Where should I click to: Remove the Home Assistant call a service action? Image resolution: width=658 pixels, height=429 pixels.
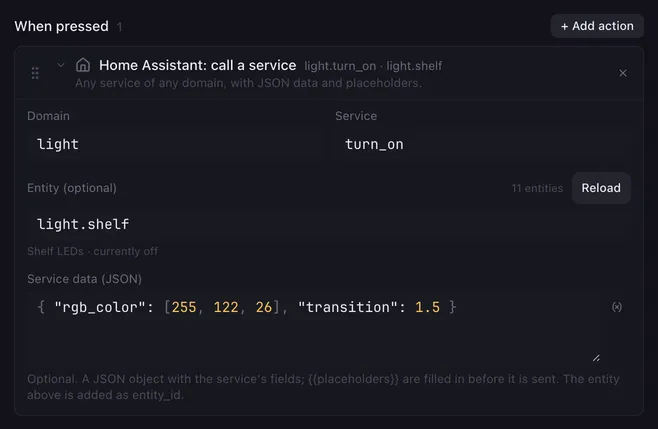tap(623, 73)
